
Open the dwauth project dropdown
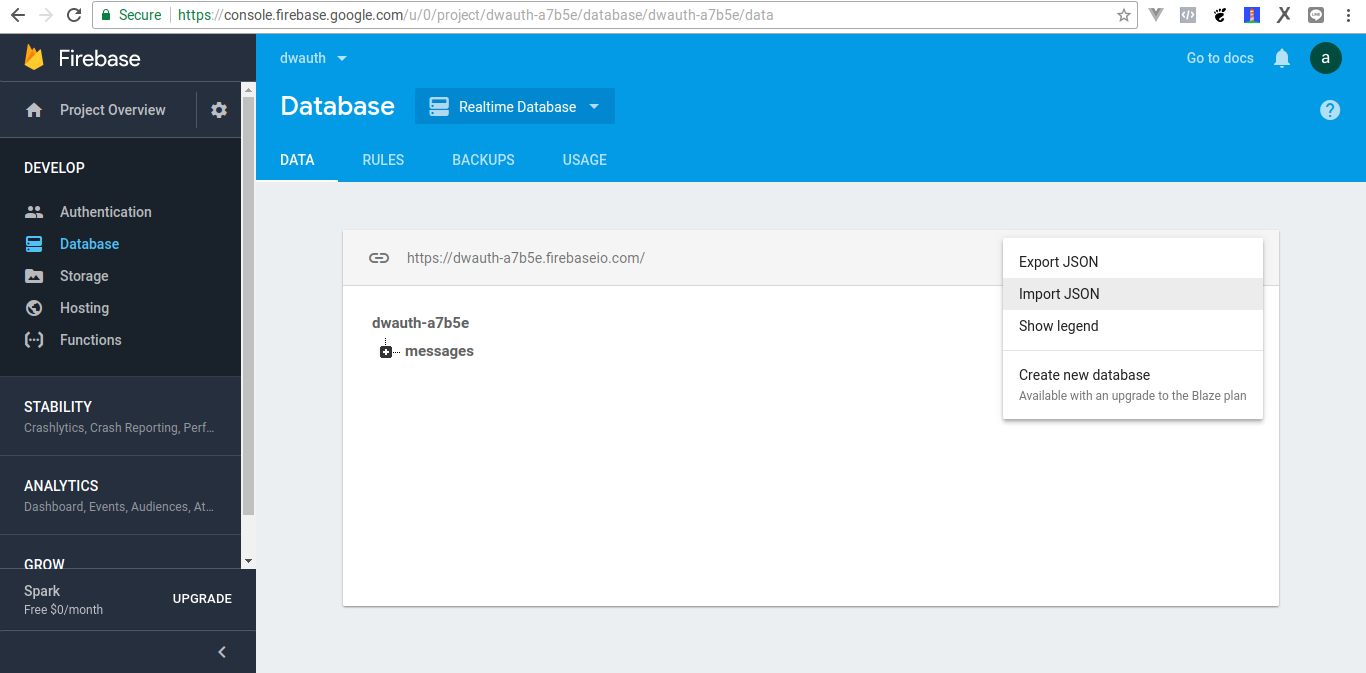pos(314,58)
